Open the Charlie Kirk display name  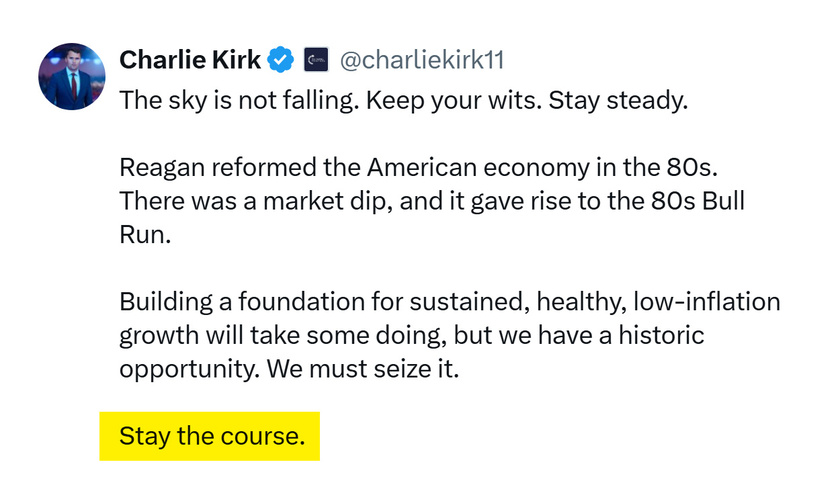(190, 59)
